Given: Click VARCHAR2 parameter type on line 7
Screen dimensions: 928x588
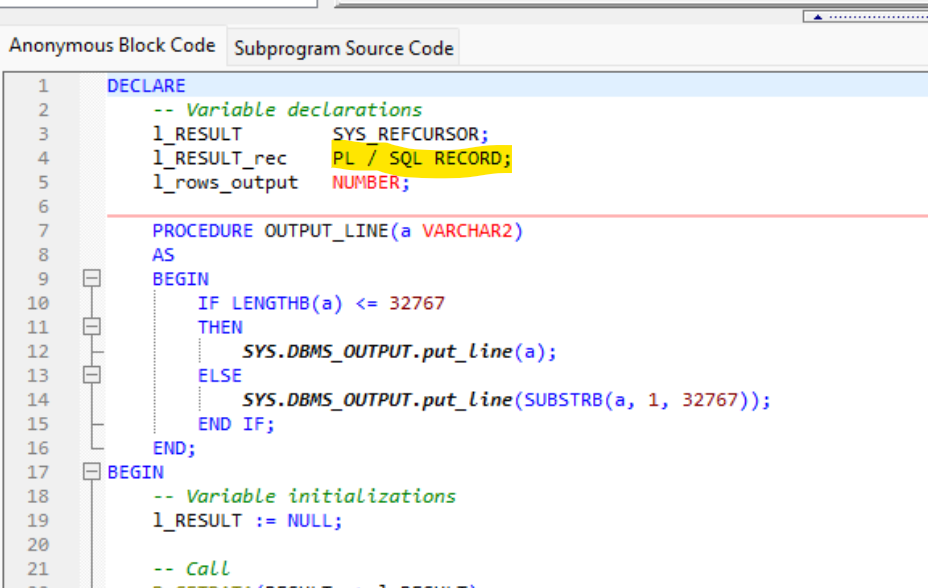Looking at the screenshot, I should [467, 231].
